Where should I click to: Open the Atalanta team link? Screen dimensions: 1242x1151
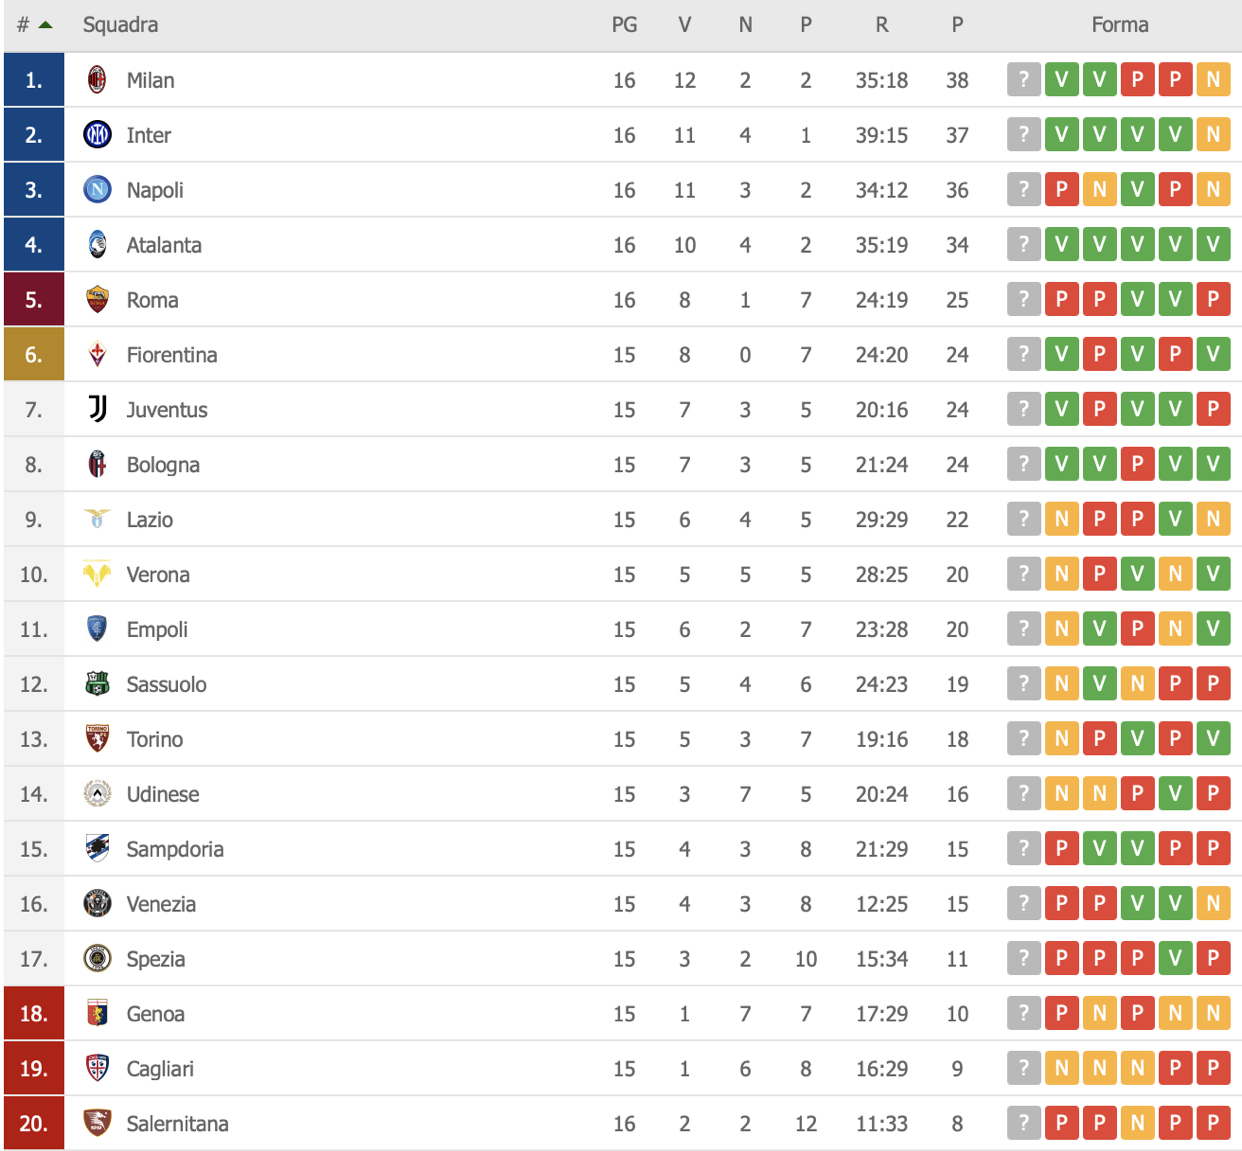pos(164,245)
